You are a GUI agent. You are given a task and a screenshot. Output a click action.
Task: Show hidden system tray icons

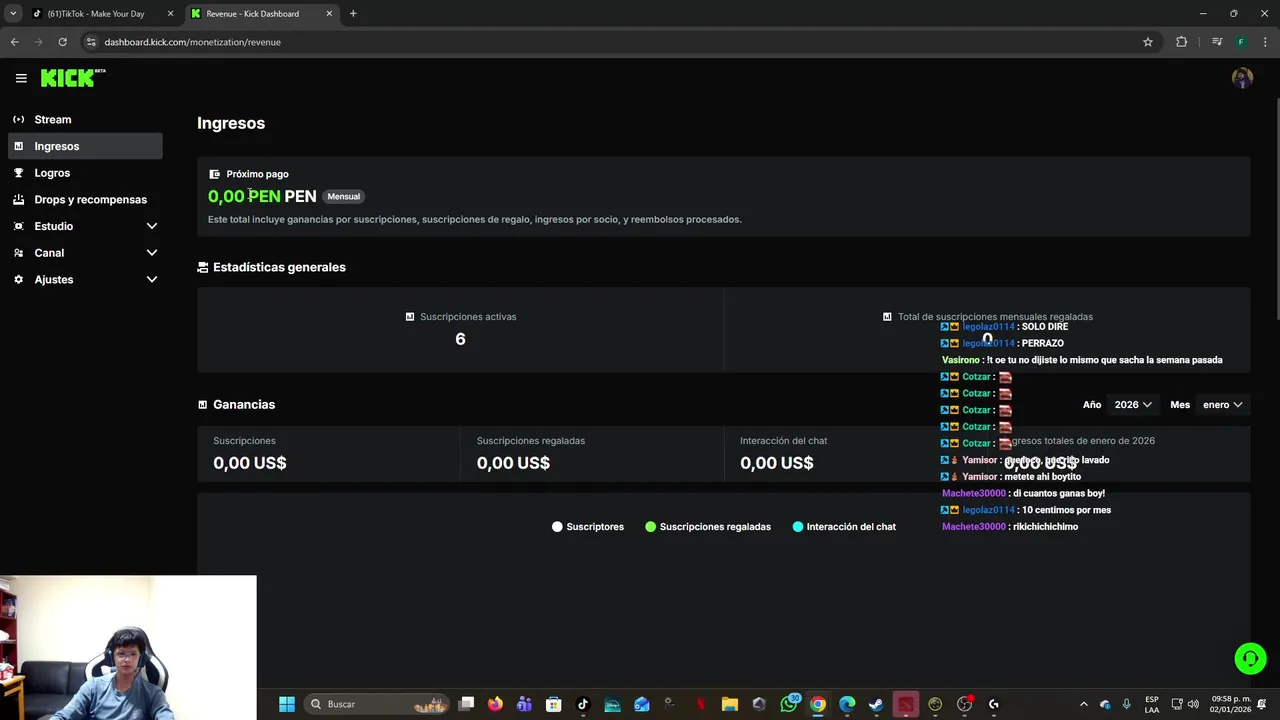(1083, 704)
